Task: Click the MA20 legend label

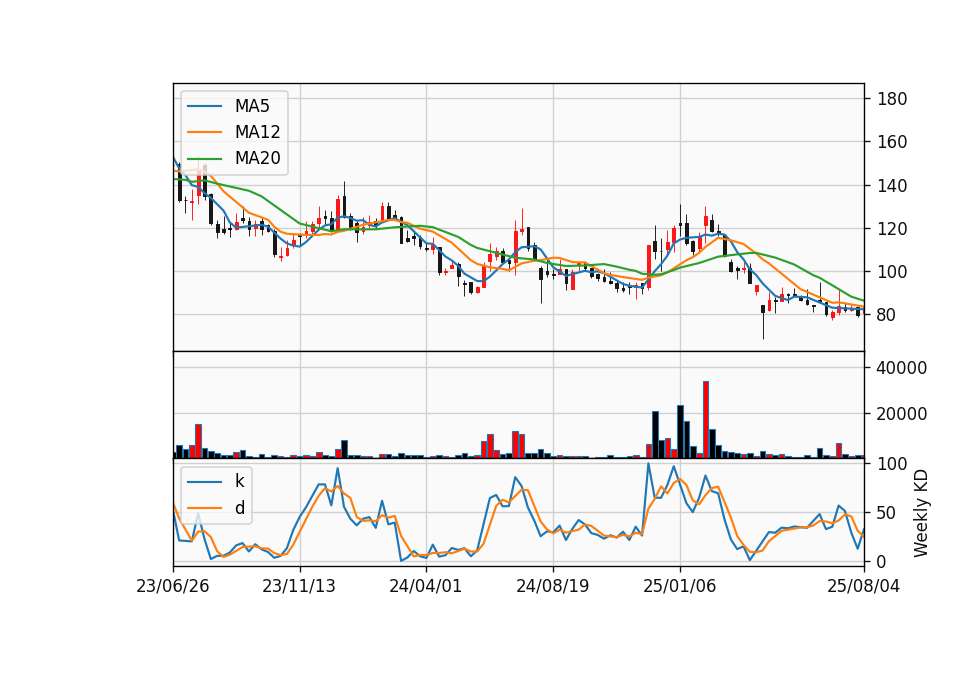Action: (257, 158)
